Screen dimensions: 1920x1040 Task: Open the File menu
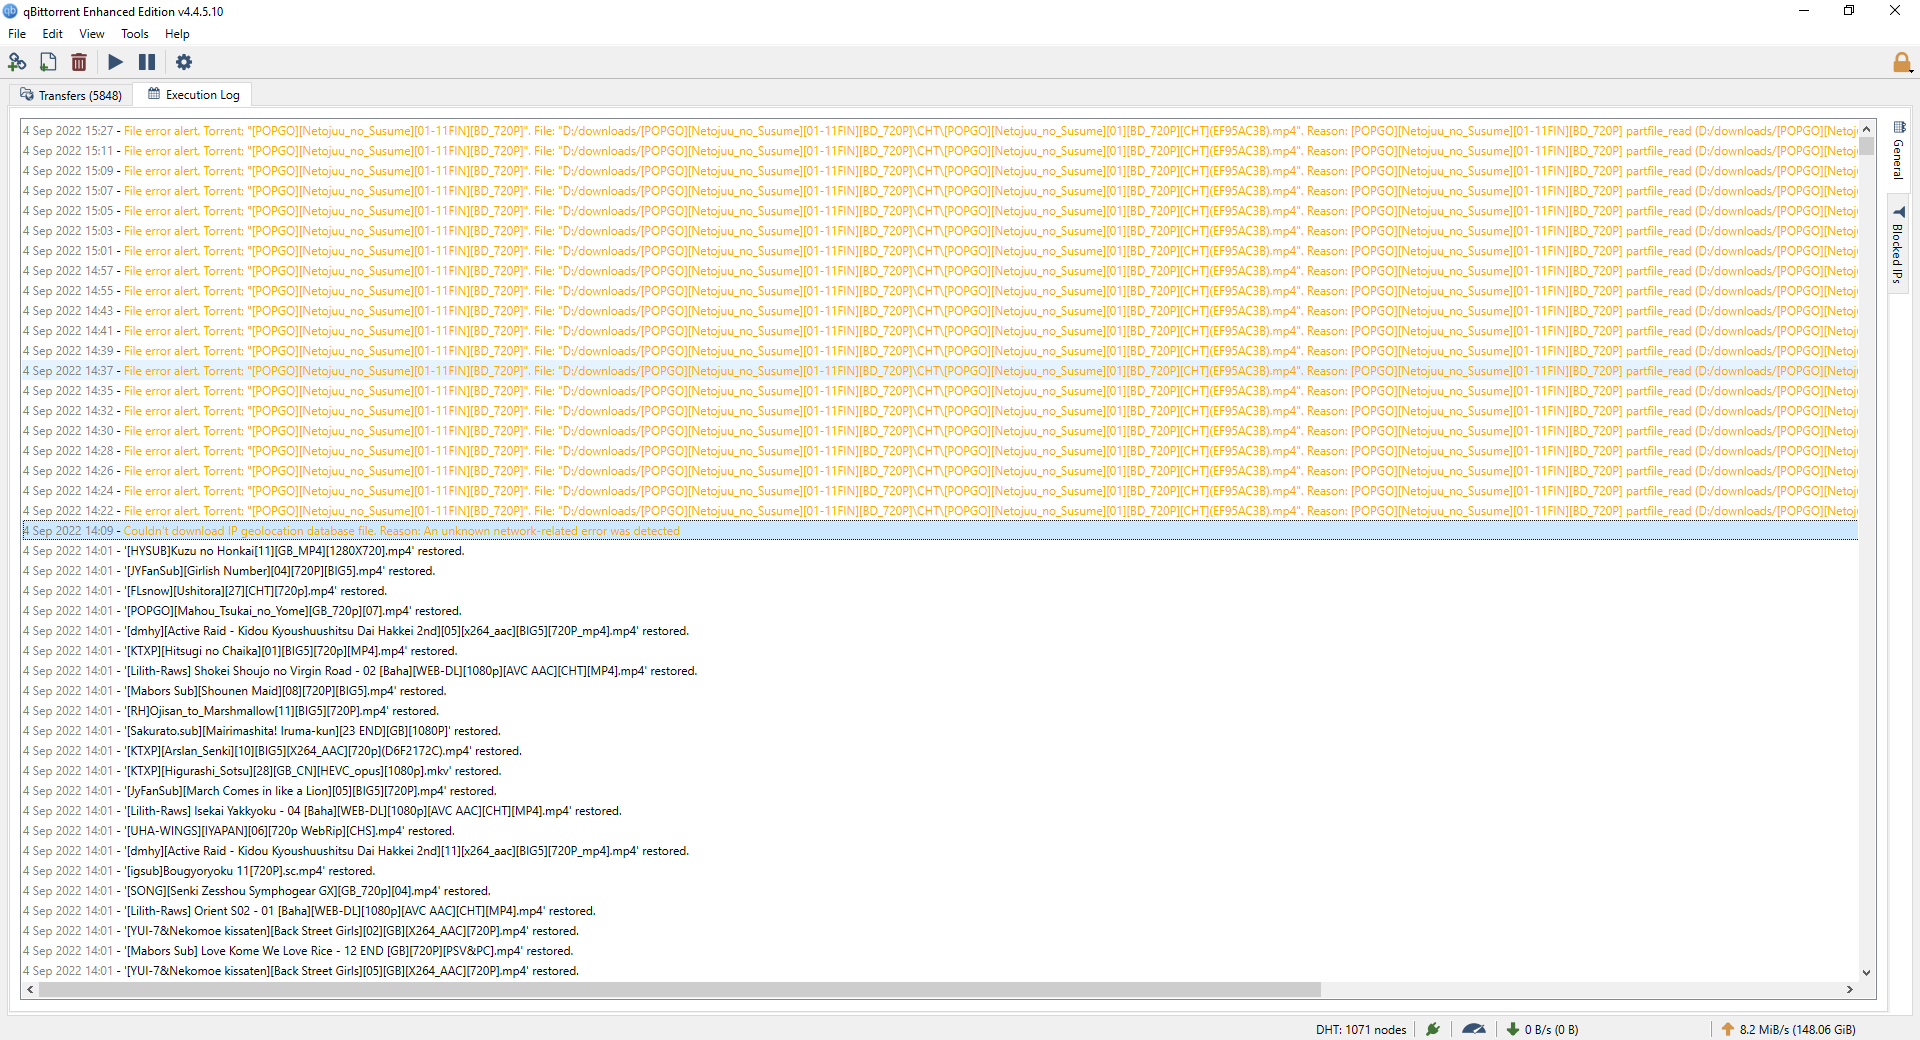[x=17, y=34]
